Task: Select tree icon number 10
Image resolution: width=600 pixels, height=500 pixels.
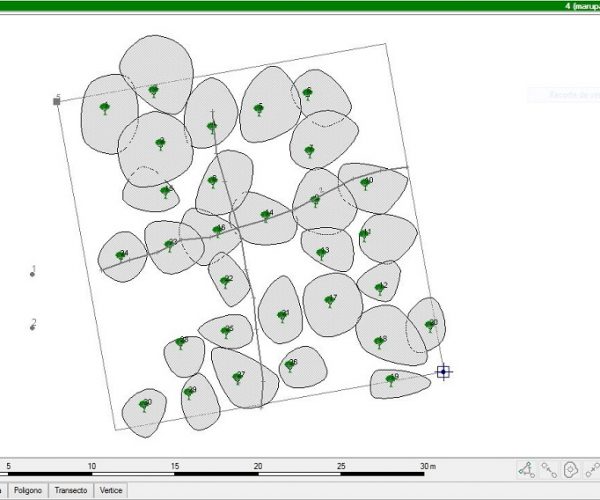Action: point(365,183)
